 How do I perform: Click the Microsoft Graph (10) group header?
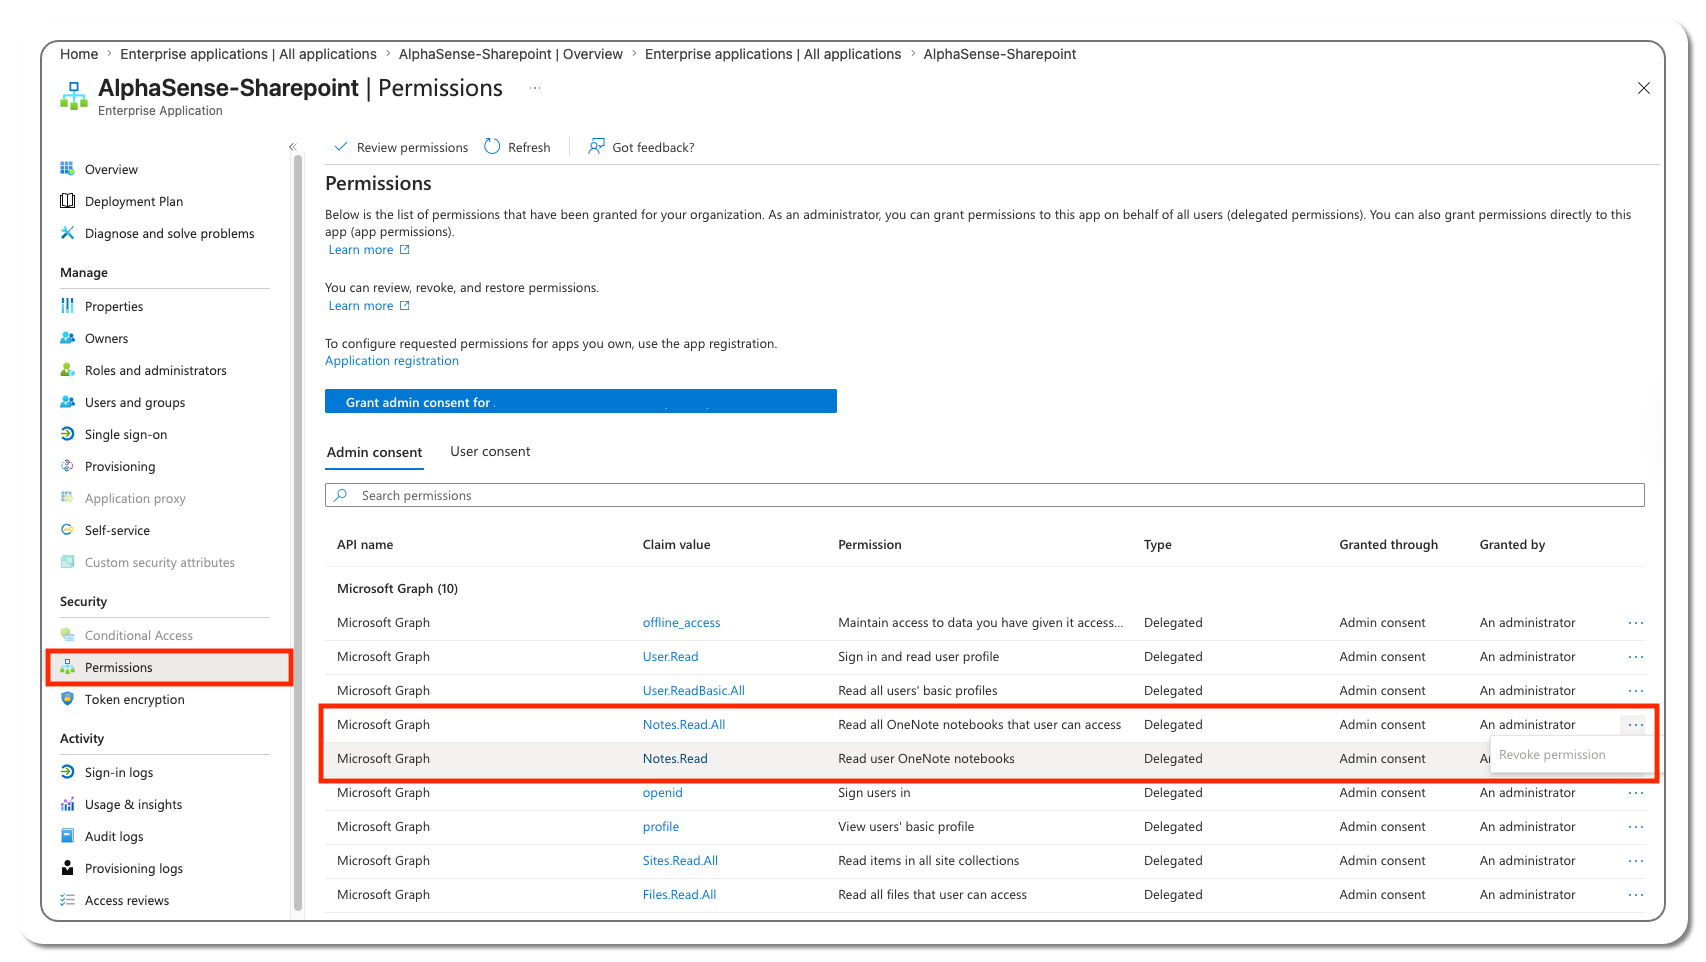coord(397,589)
